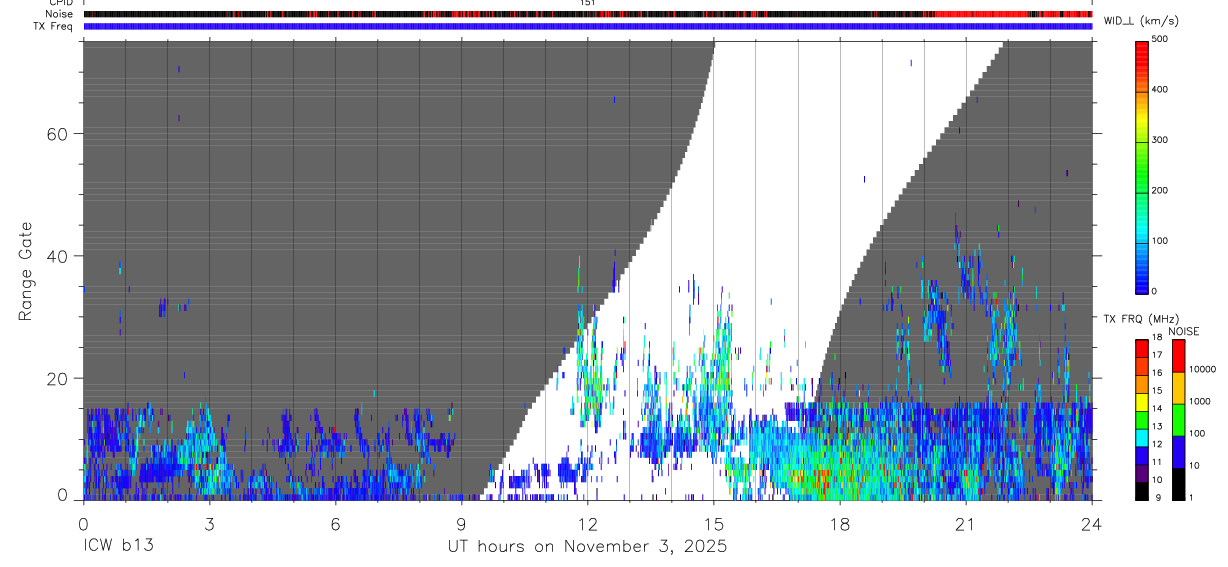Click the 'CPID' row label at top
Viewport: 1228px width, 567px height.
coord(61,3)
